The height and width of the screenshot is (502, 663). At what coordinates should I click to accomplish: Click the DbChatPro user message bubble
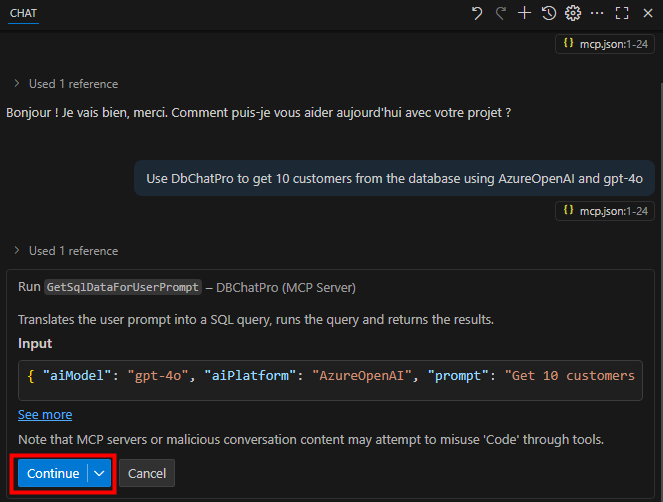[394, 178]
